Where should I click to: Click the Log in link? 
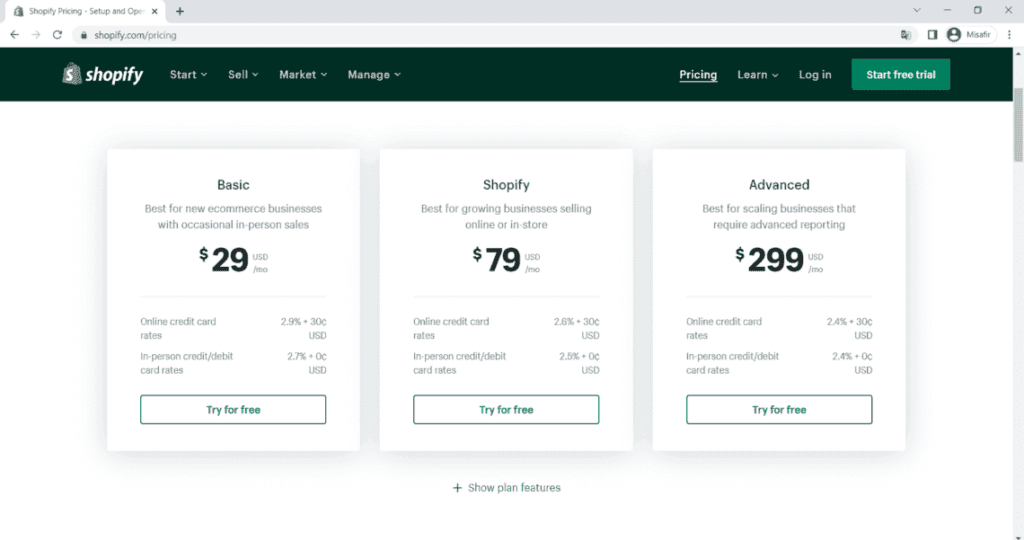(x=815, y=74)
